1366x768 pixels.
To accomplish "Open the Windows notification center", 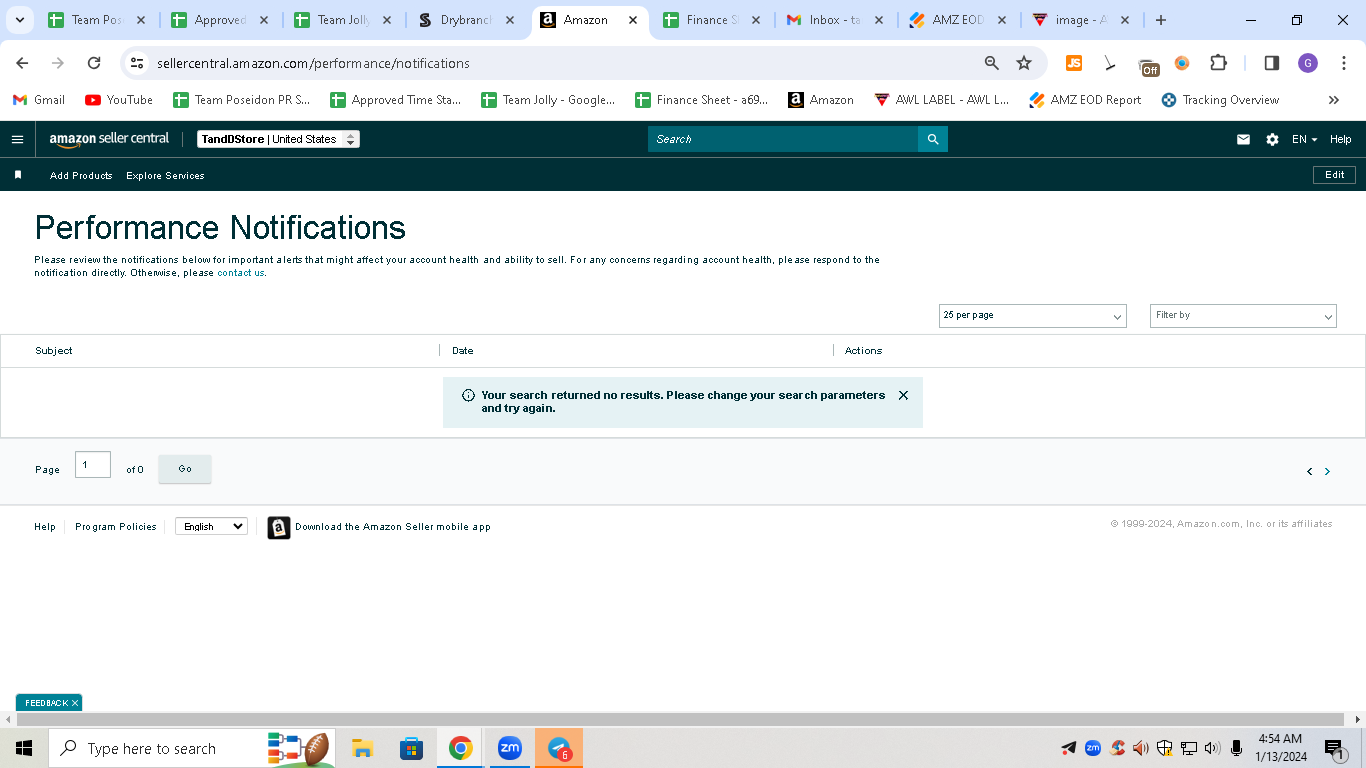I will point(1335,748).
